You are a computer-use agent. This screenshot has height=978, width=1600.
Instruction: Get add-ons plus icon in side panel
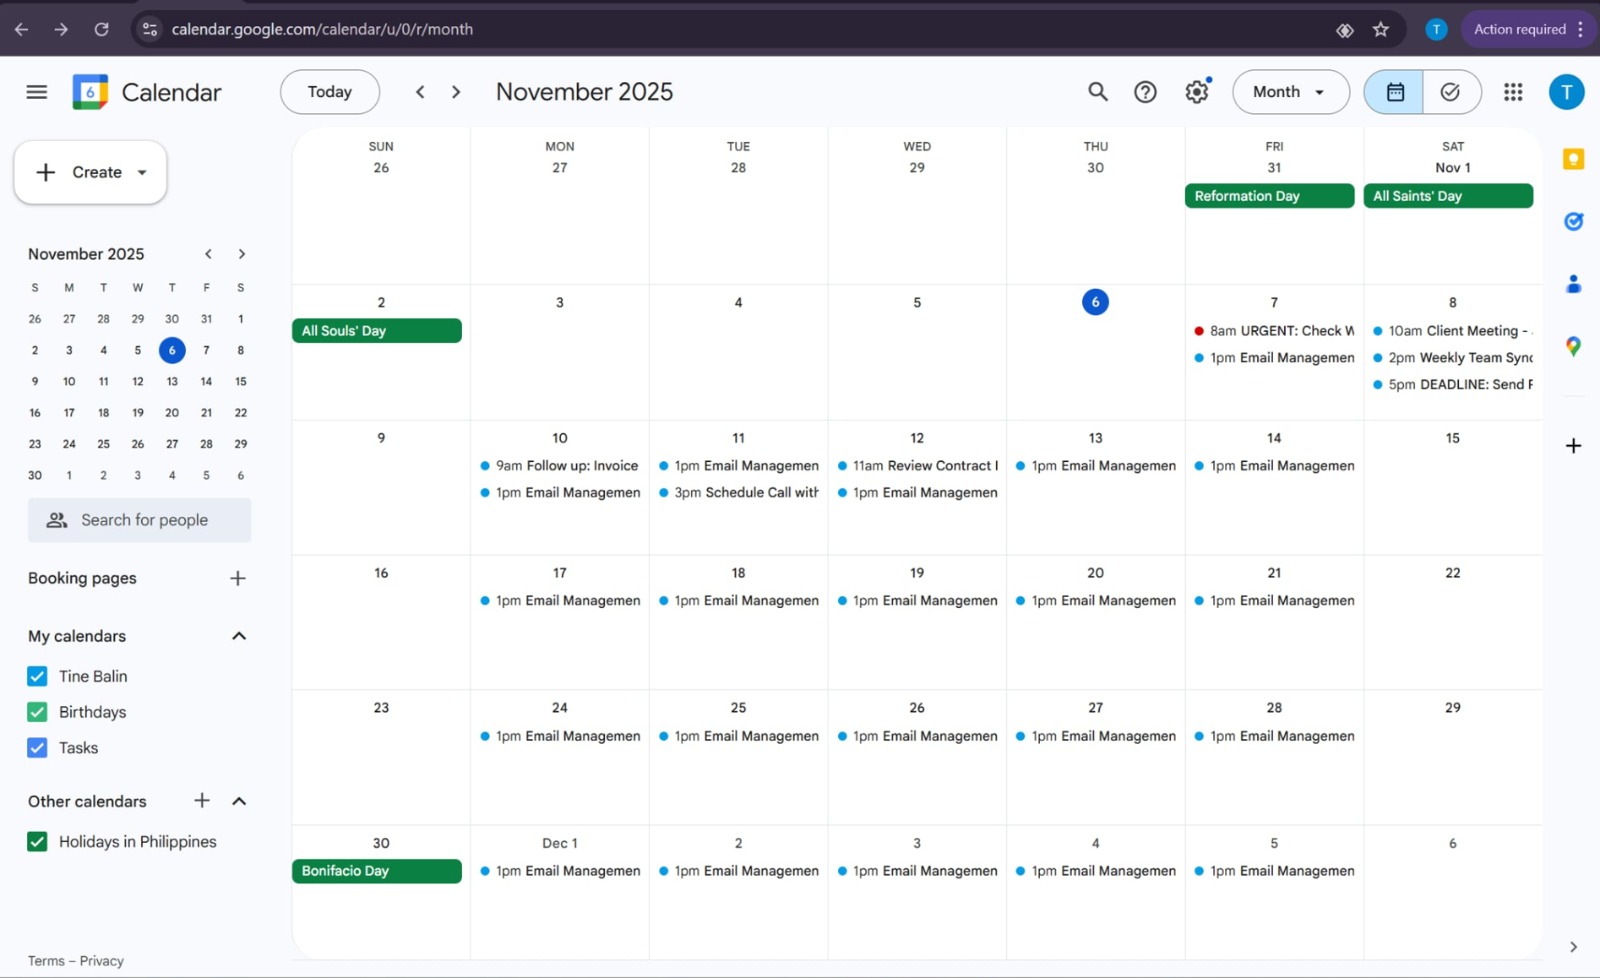(x=1573, y=446)
